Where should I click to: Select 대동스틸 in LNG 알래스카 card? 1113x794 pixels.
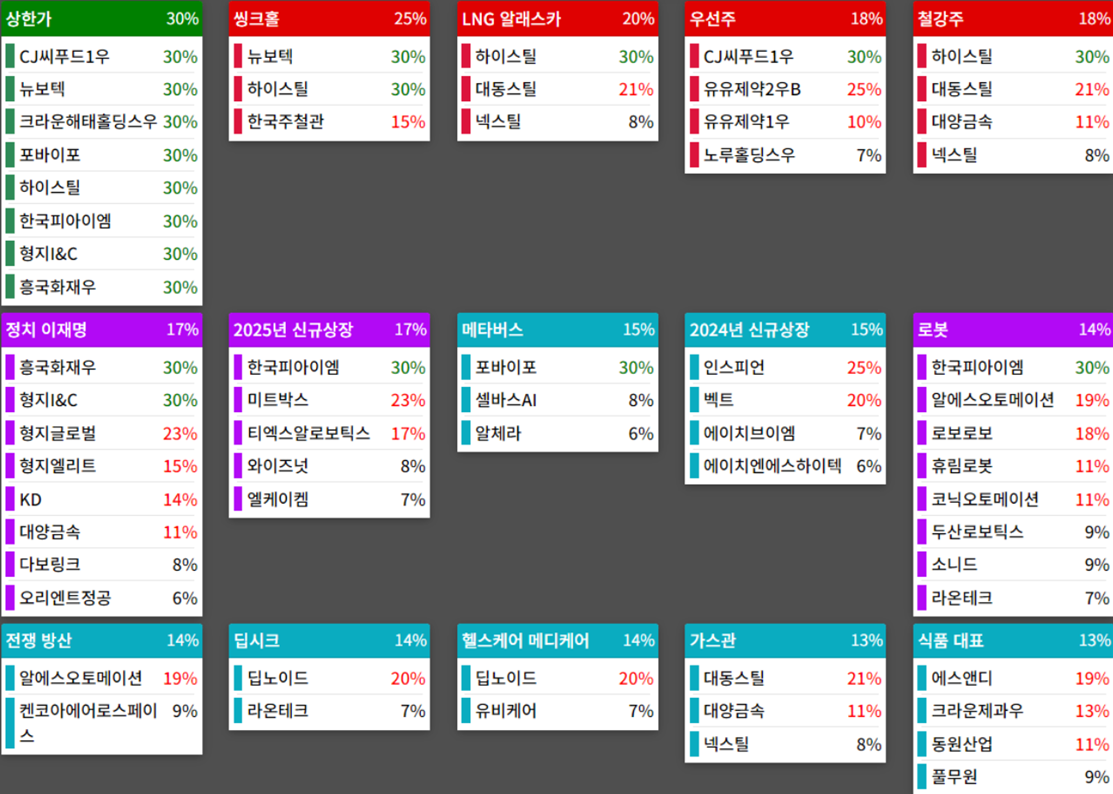(557, 89)
